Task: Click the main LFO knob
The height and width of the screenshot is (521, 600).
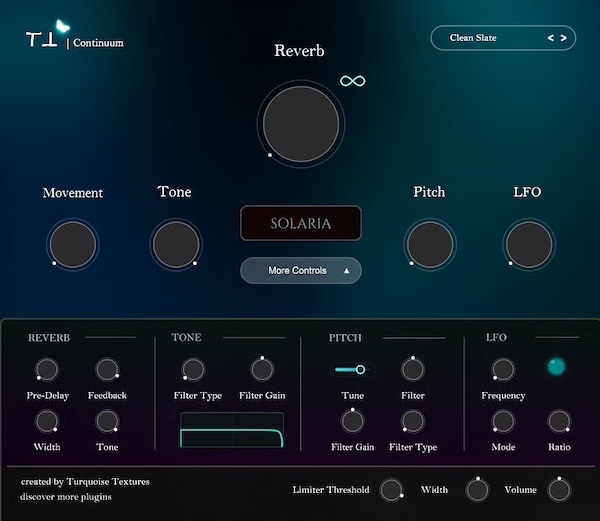Action: (x=529, y=245)
